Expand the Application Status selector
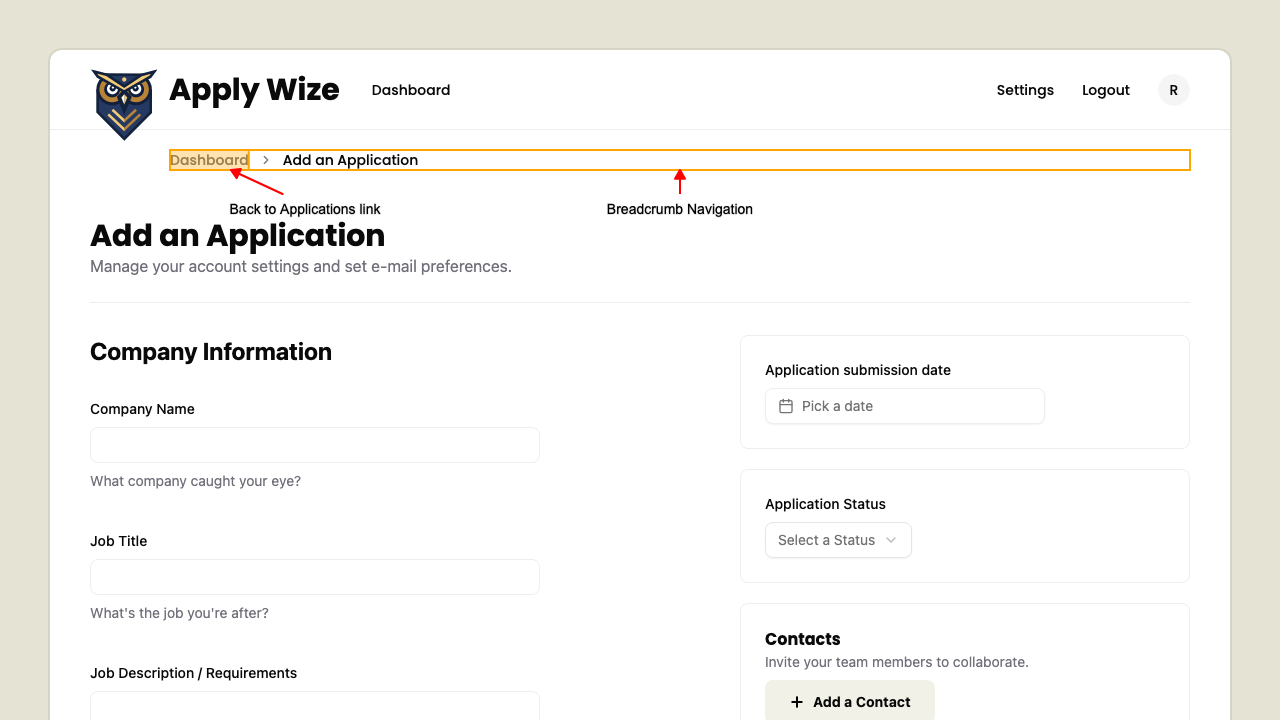 838,540
